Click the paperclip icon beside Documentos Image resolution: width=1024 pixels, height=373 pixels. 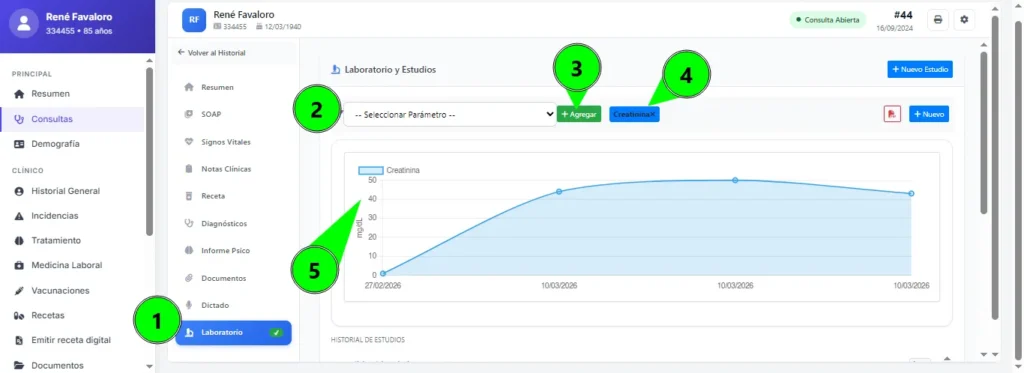189,278
